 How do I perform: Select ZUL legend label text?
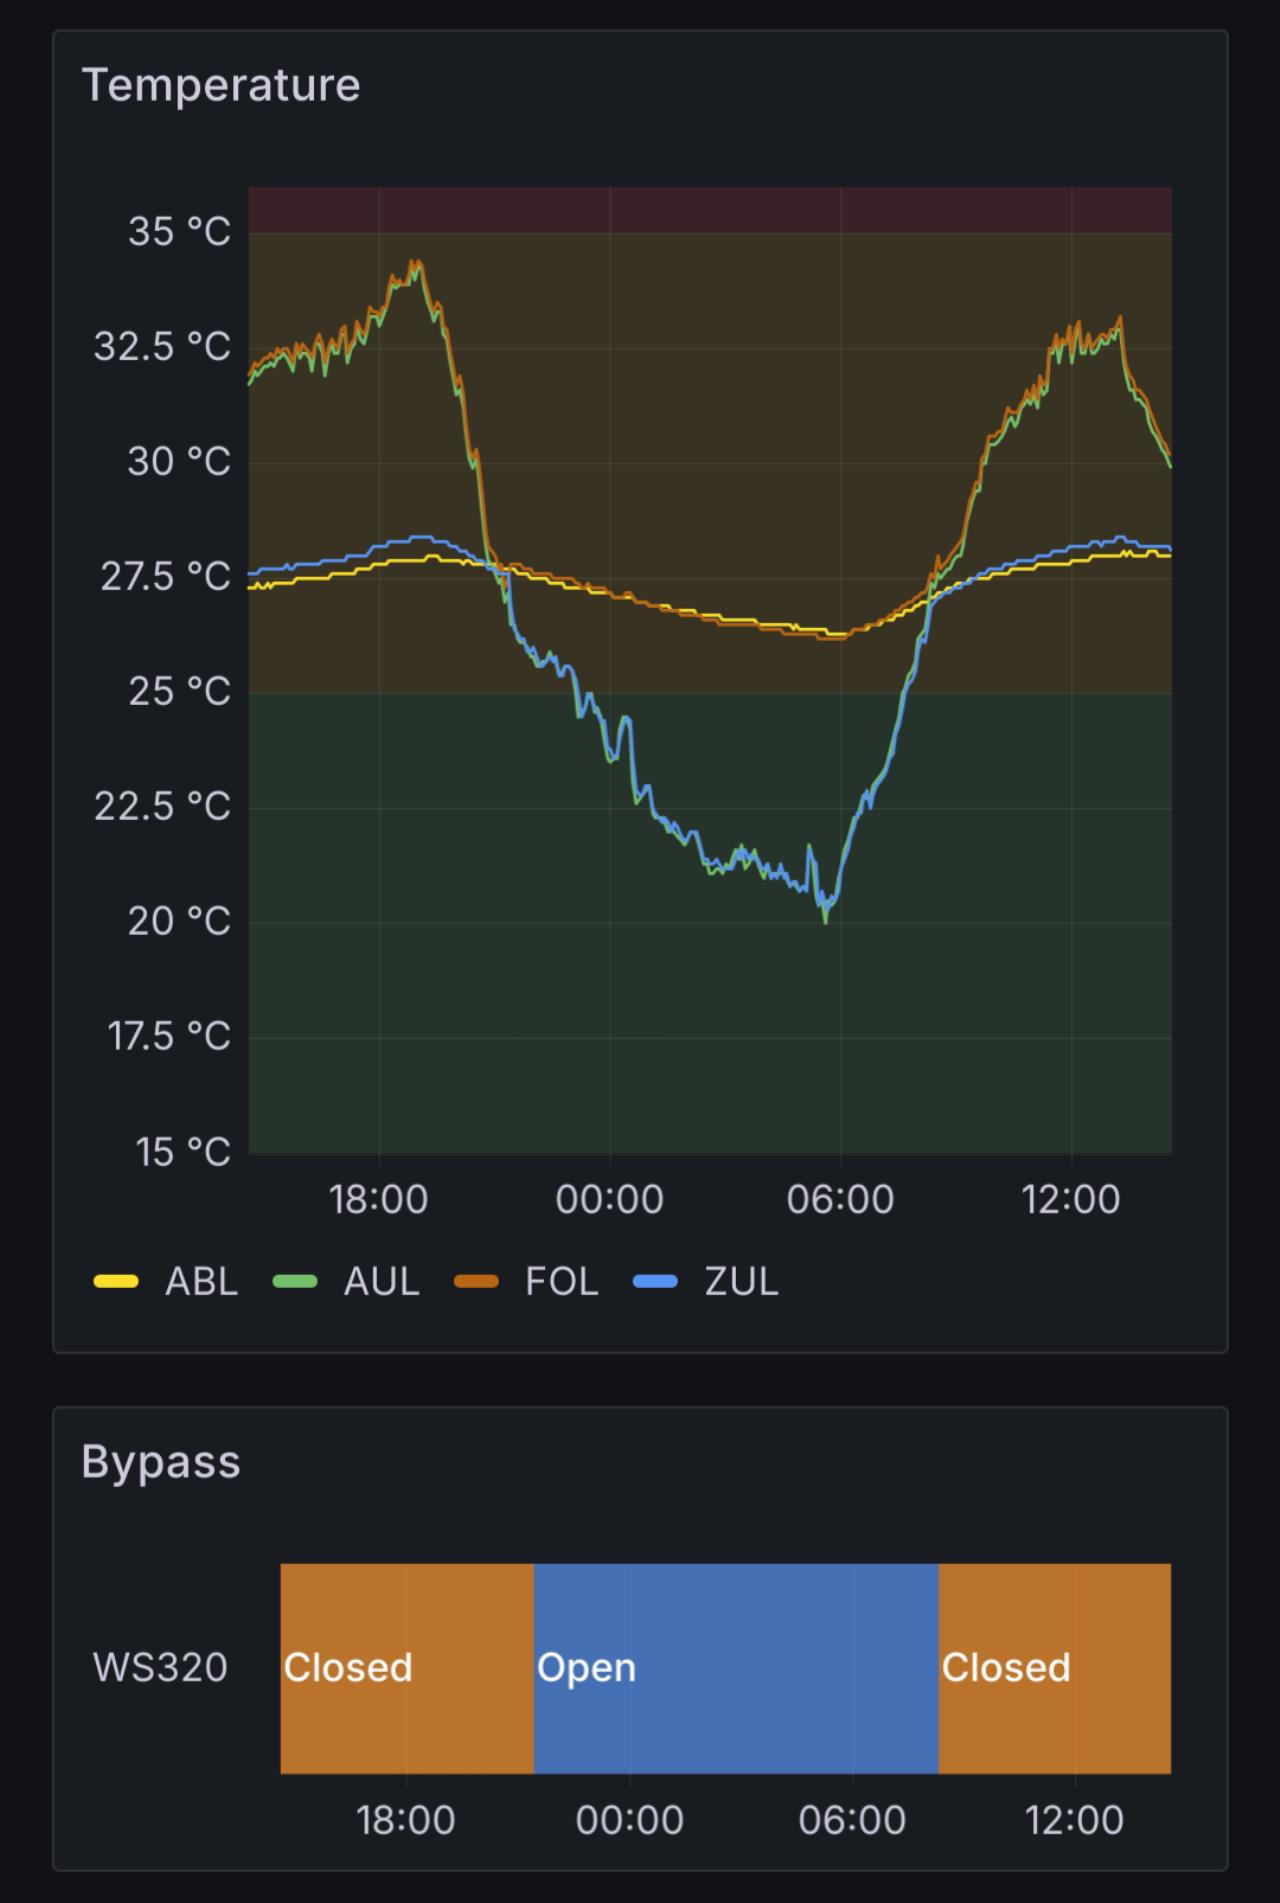741,1281
